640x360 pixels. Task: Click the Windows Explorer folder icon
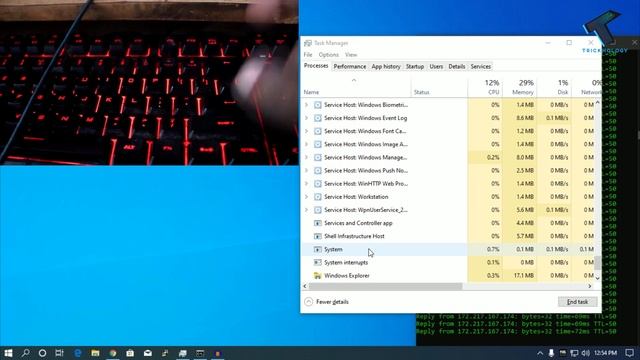point(318,276)
